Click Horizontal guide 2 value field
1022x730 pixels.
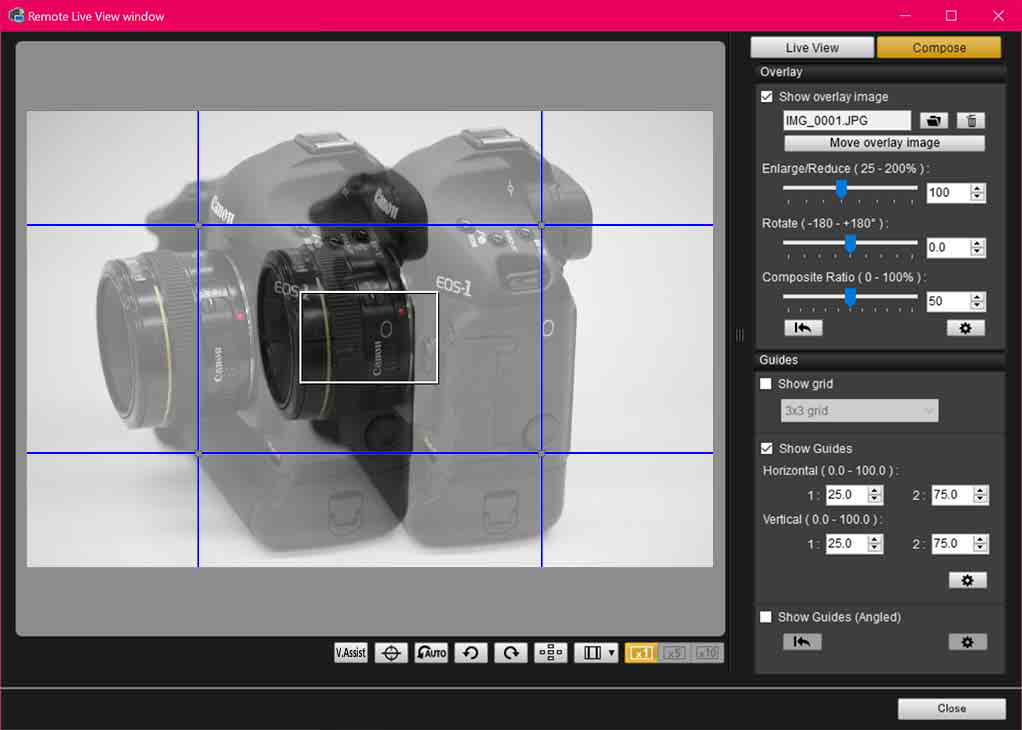[x=952, y=495]
